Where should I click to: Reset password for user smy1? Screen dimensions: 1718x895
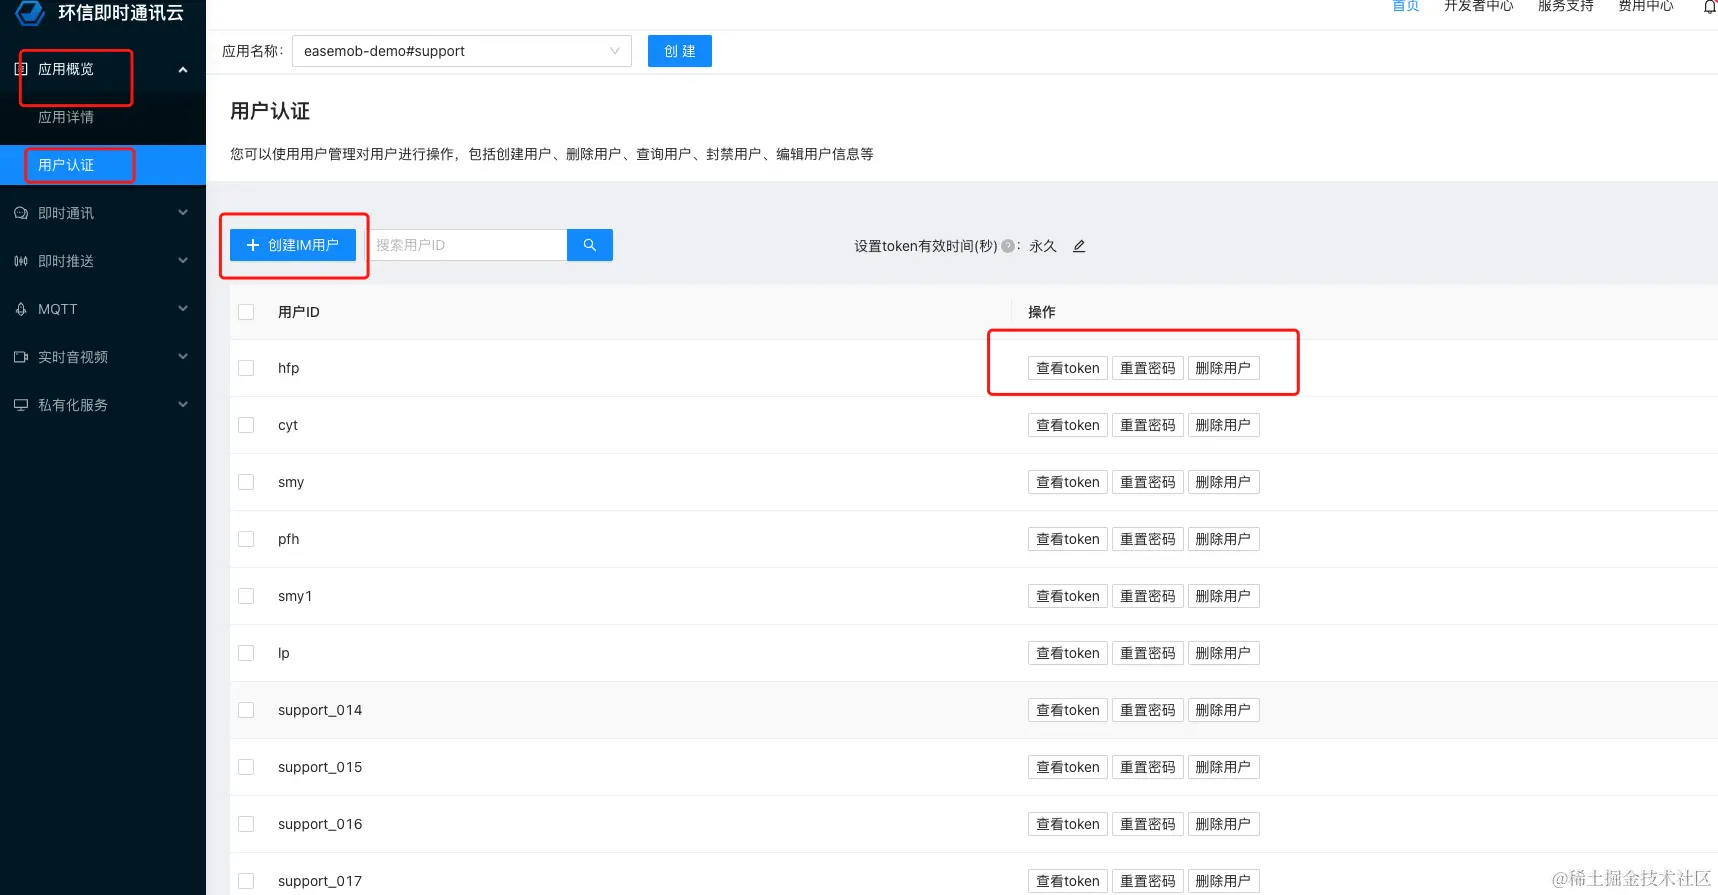(1148, 596)
